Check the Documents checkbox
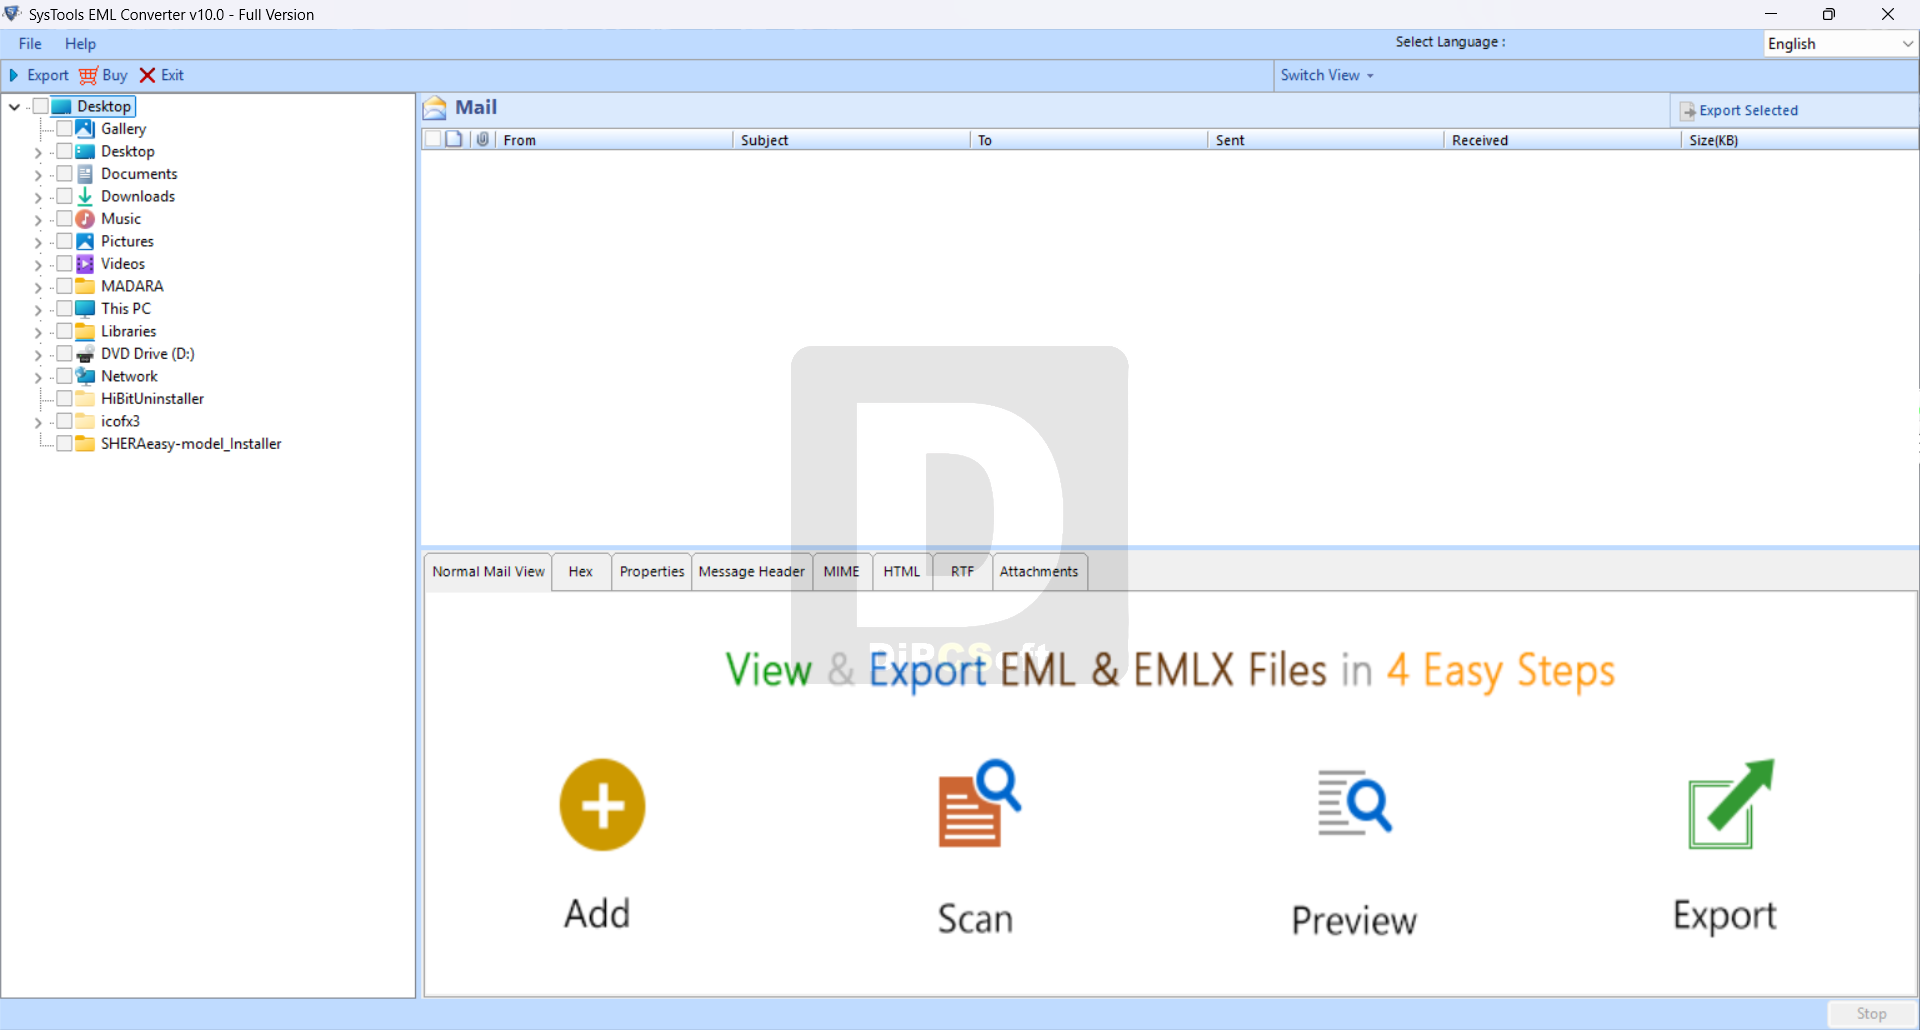Image resolution: width=1920 pixels, height=1030 pixels. [x=64, y=174]
